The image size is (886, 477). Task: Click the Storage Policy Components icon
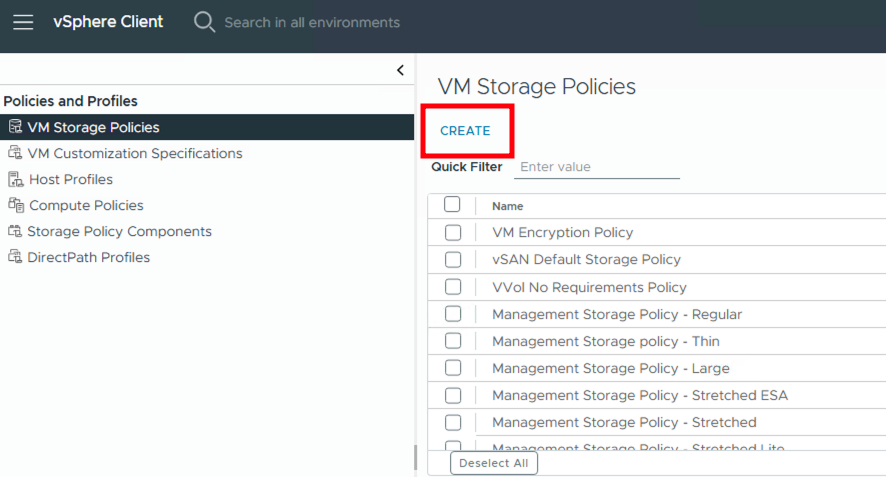point(15,231)
